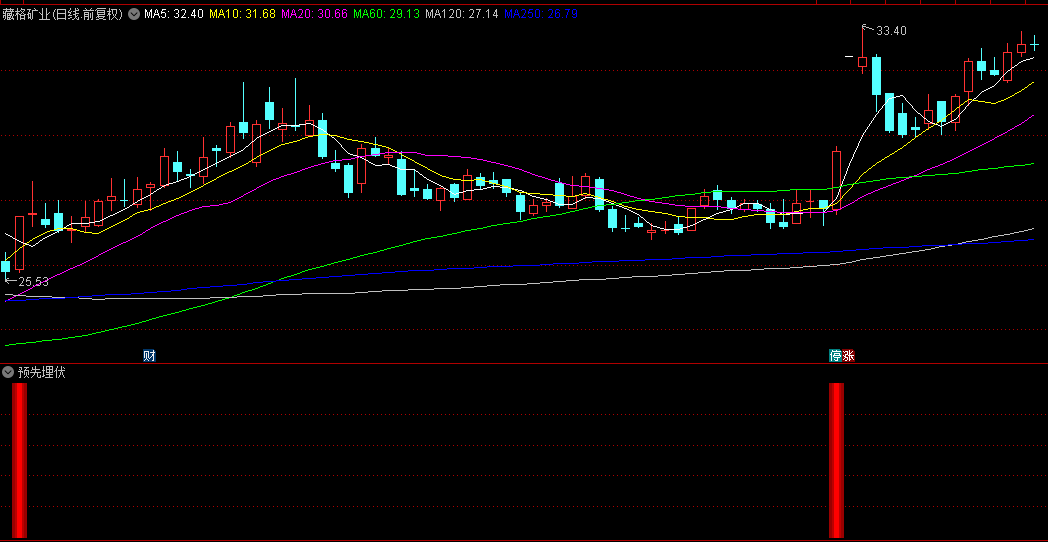Select the MA60: 29.13 label
This screenshot has width=1048, height=542.
(x=386, y=13)
